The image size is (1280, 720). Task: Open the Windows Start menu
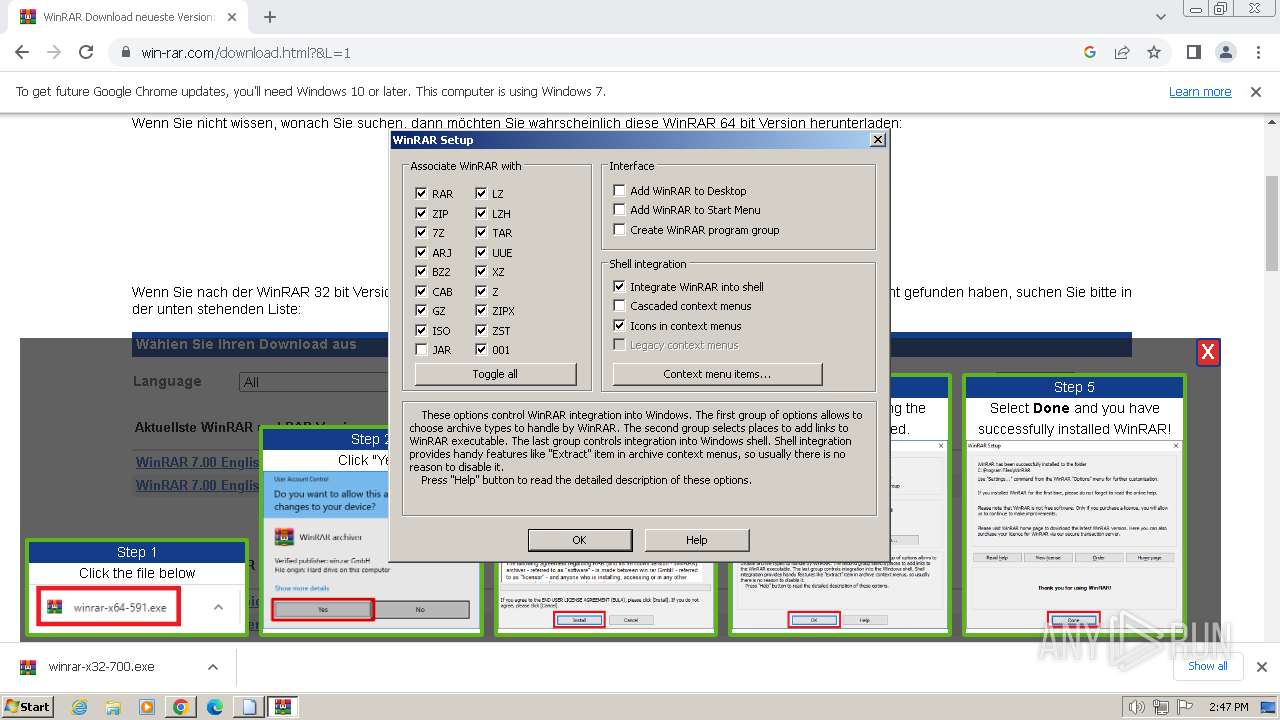tap(28, 707)
